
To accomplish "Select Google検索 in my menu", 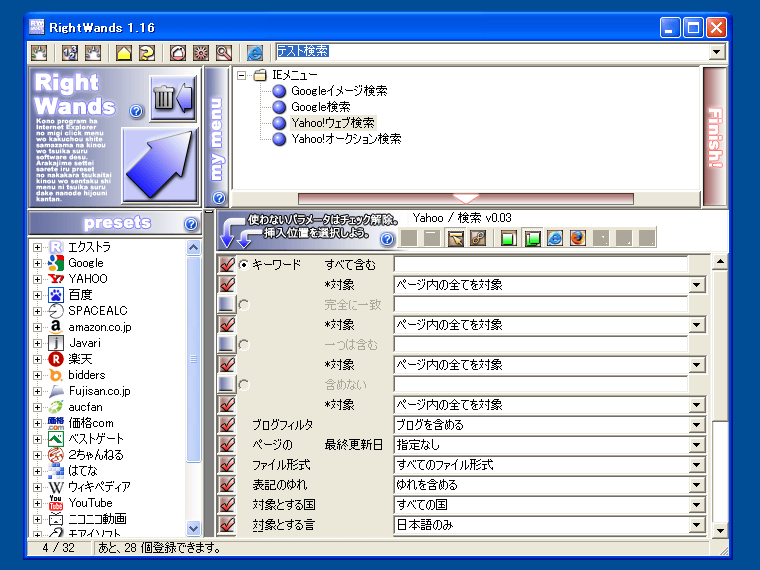I will 320,107.
